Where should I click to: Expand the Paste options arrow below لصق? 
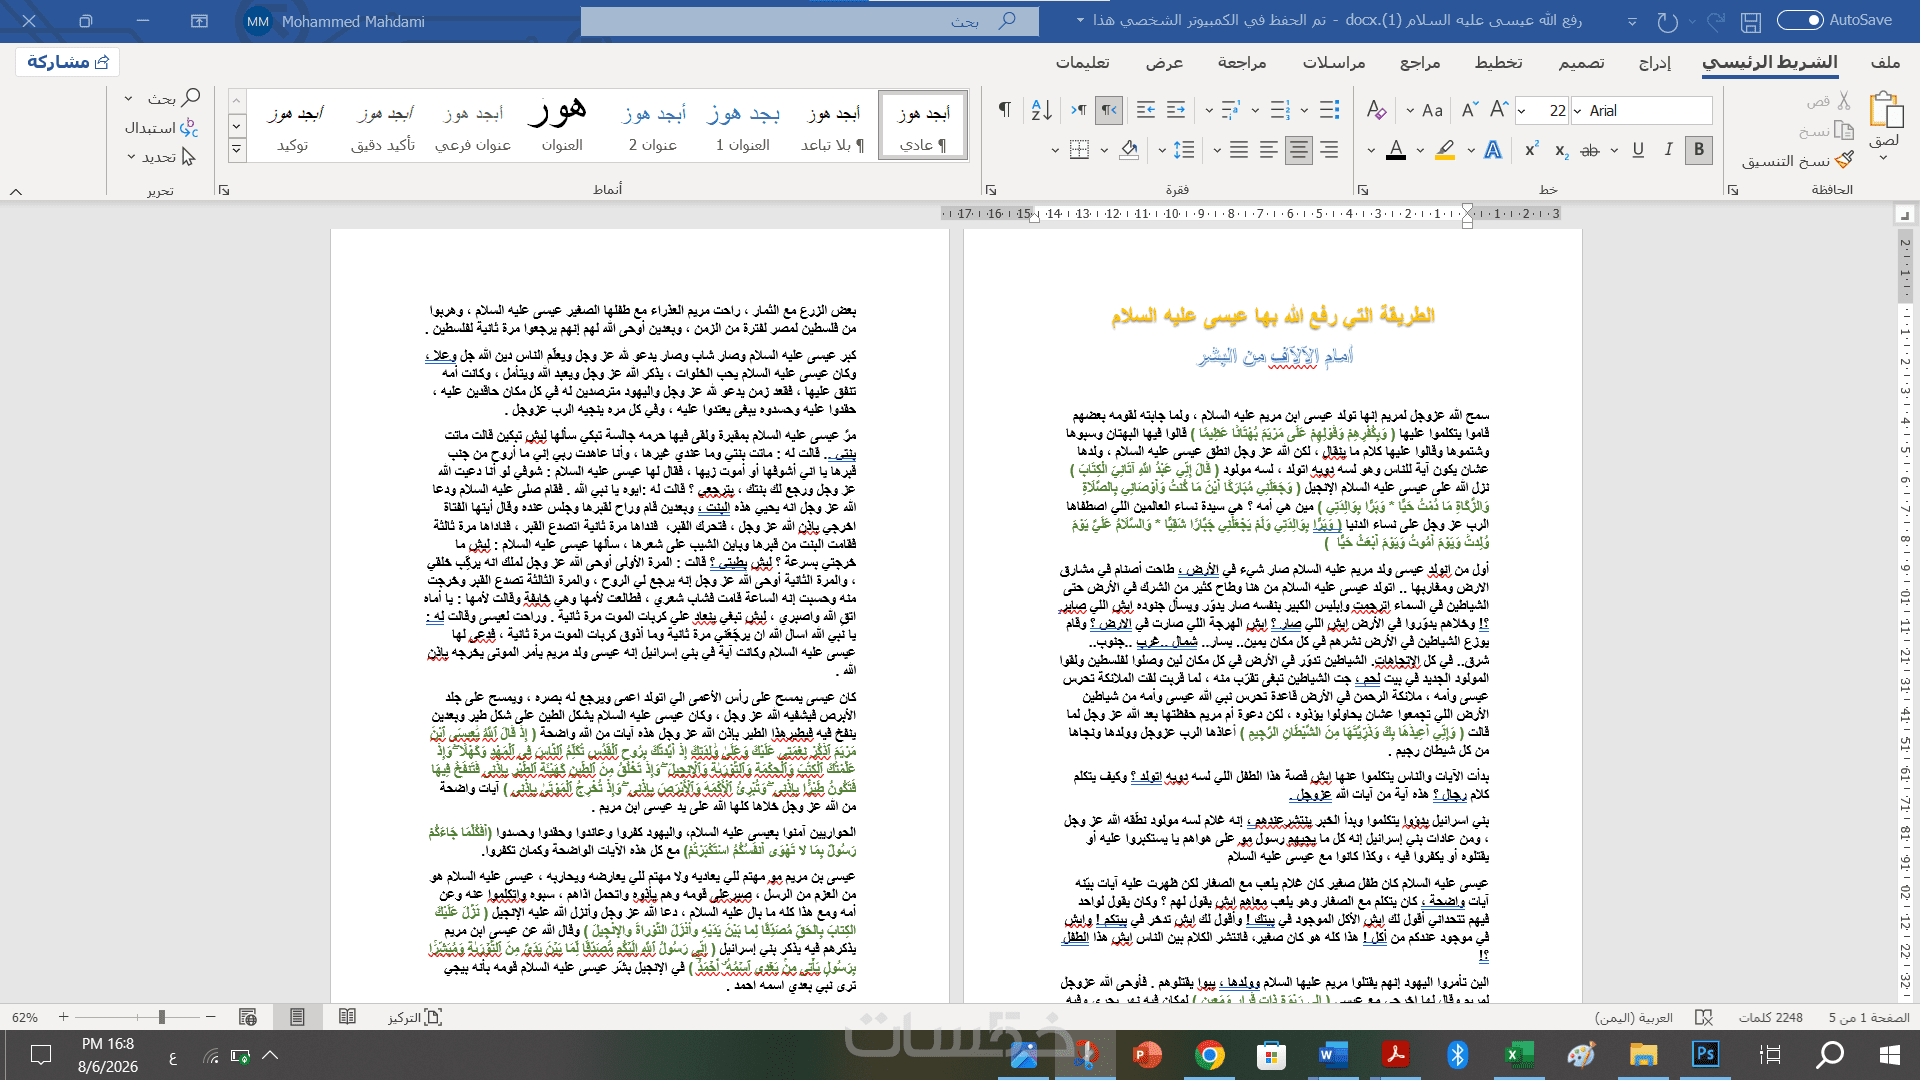click(1884, 158)
